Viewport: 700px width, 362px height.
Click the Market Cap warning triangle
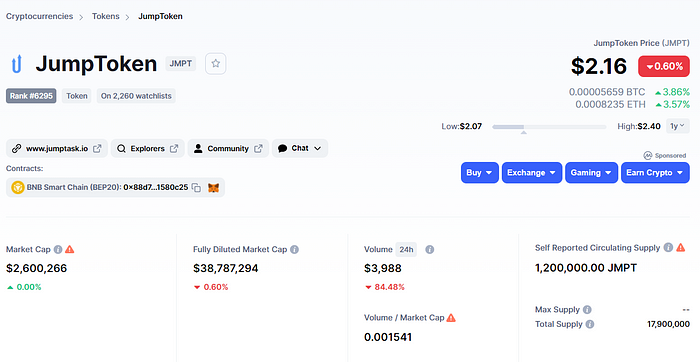(x=70, y=249)
